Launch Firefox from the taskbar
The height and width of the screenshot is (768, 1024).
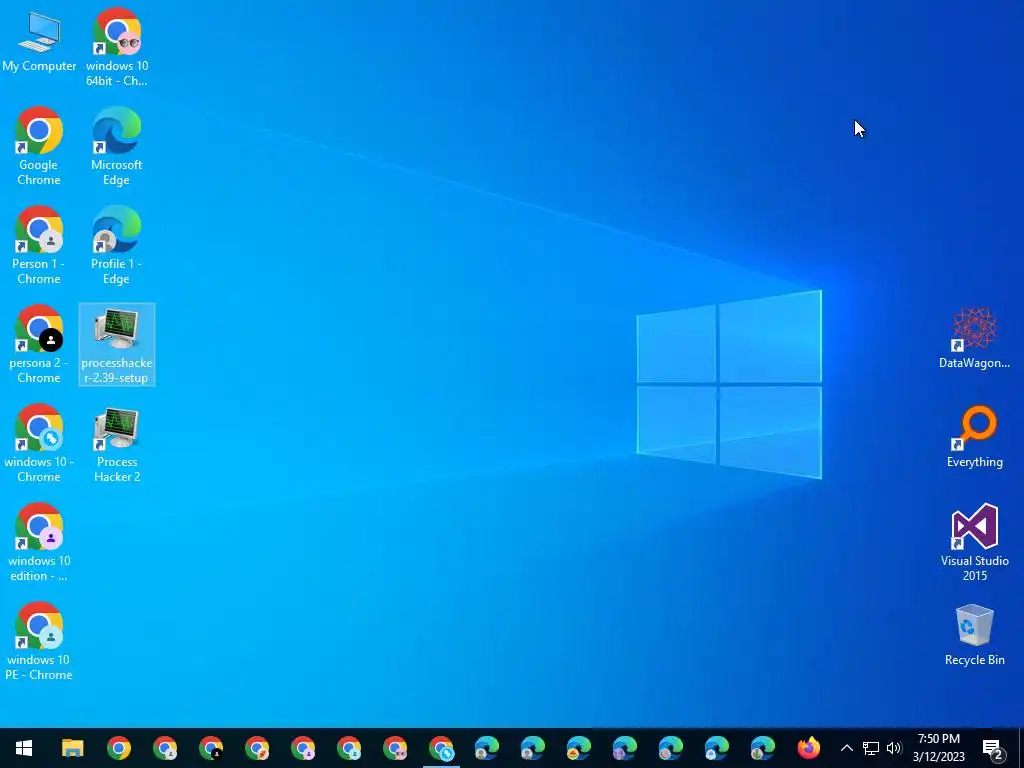[808, 748]
